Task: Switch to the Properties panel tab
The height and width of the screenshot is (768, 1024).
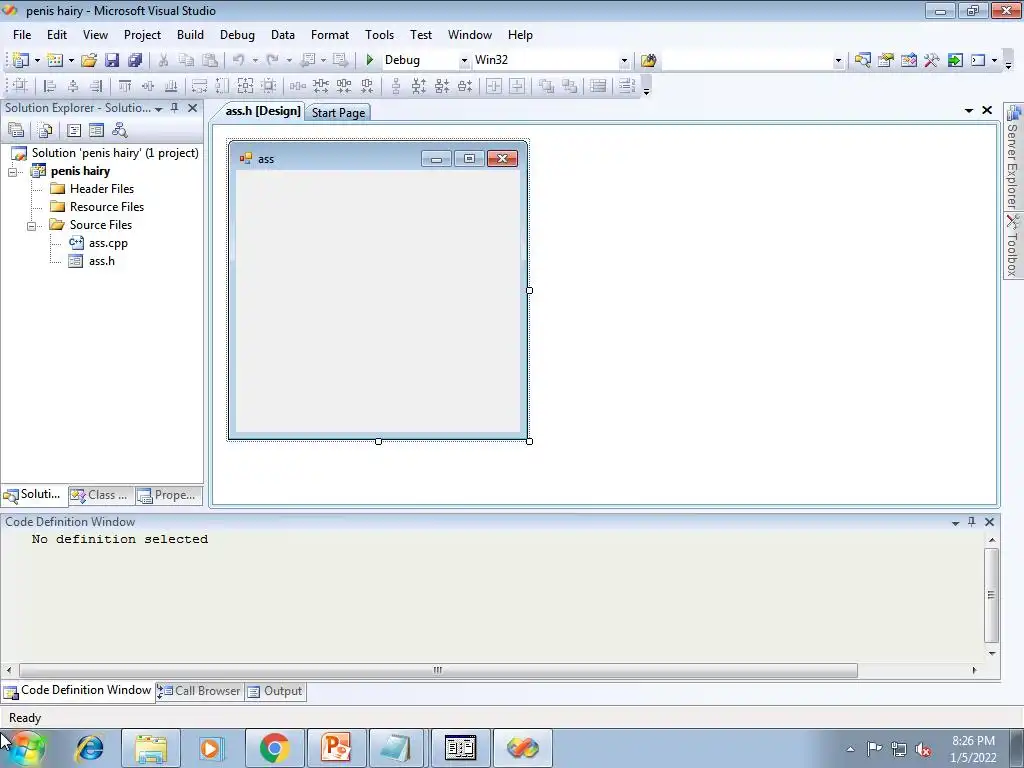Action: (x=168, y=495)
